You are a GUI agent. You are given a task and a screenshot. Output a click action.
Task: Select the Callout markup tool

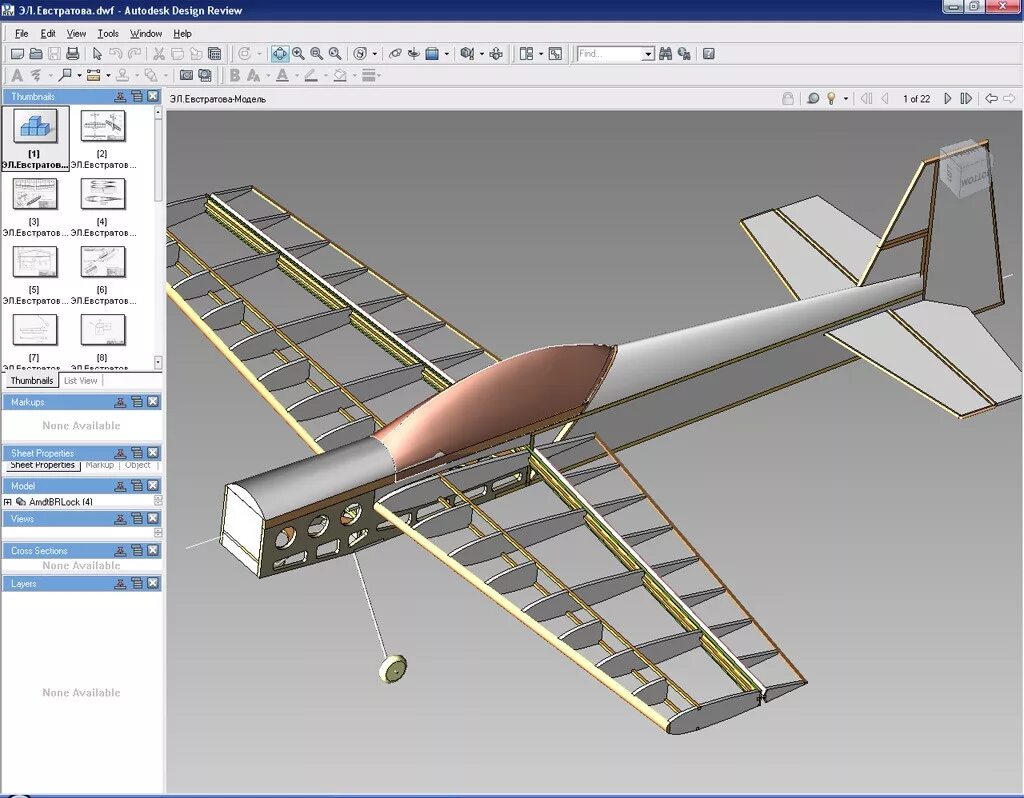(65, 75)
